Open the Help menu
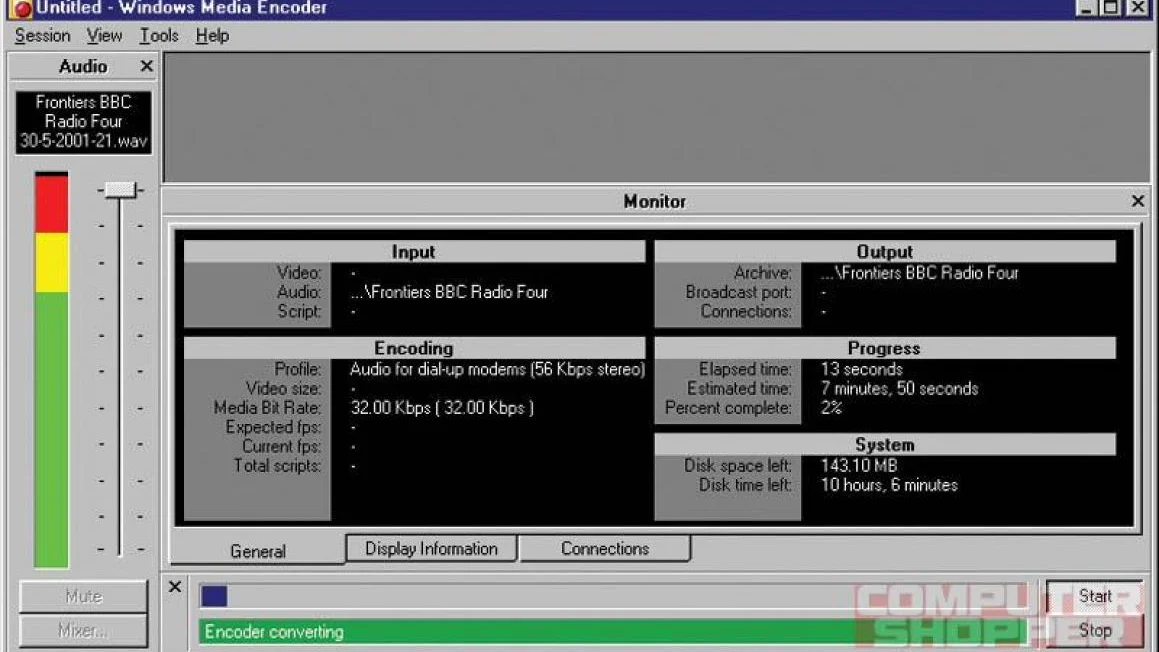Viewport: 1159px width, 652px height. coord(212,36)
